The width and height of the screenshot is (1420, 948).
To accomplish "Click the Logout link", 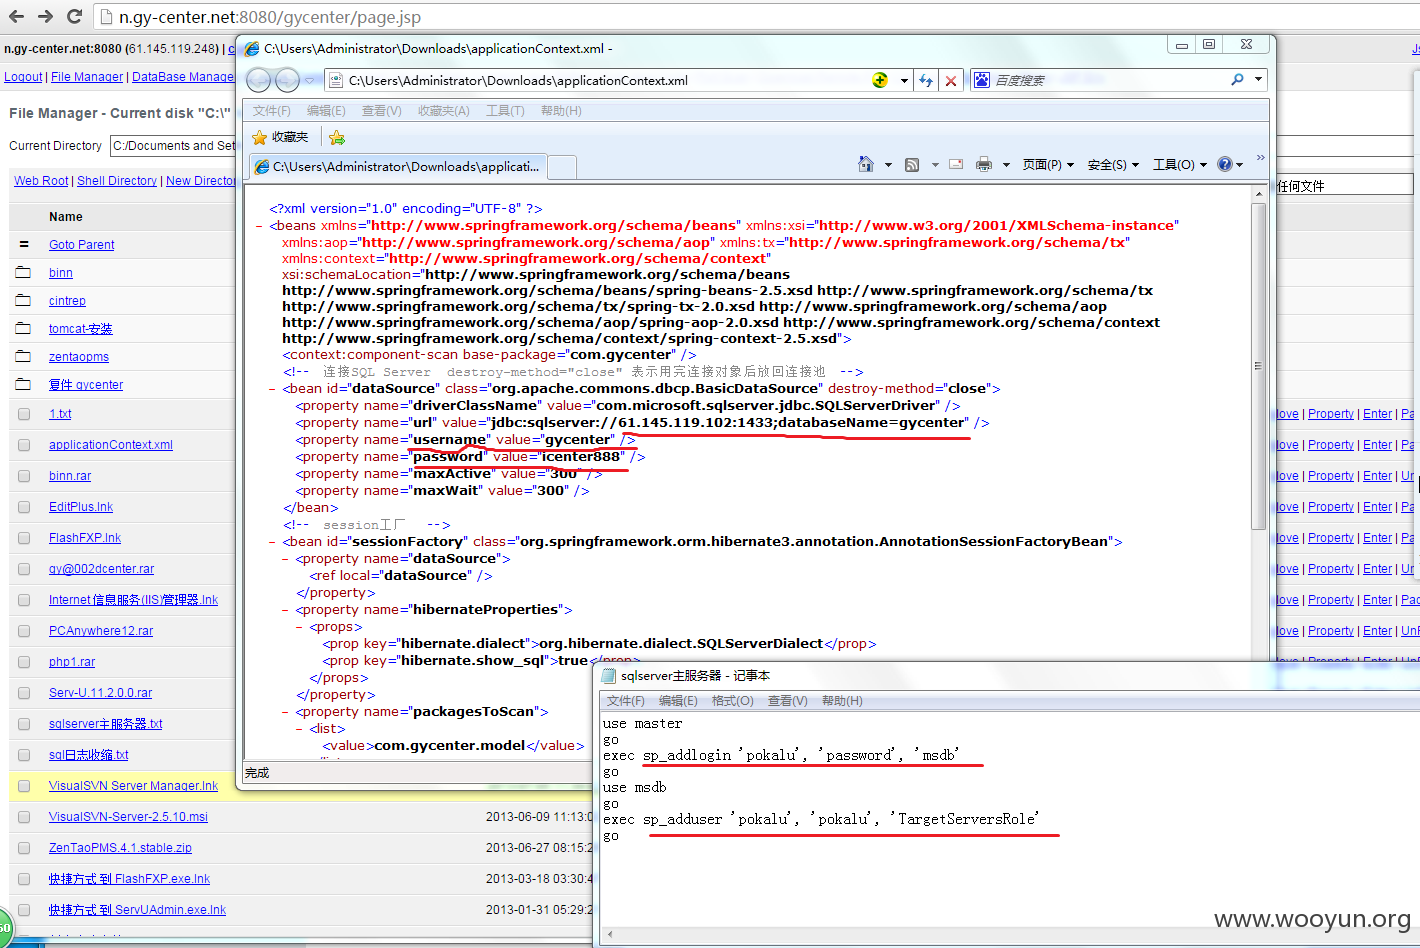I will click(23, 77).
